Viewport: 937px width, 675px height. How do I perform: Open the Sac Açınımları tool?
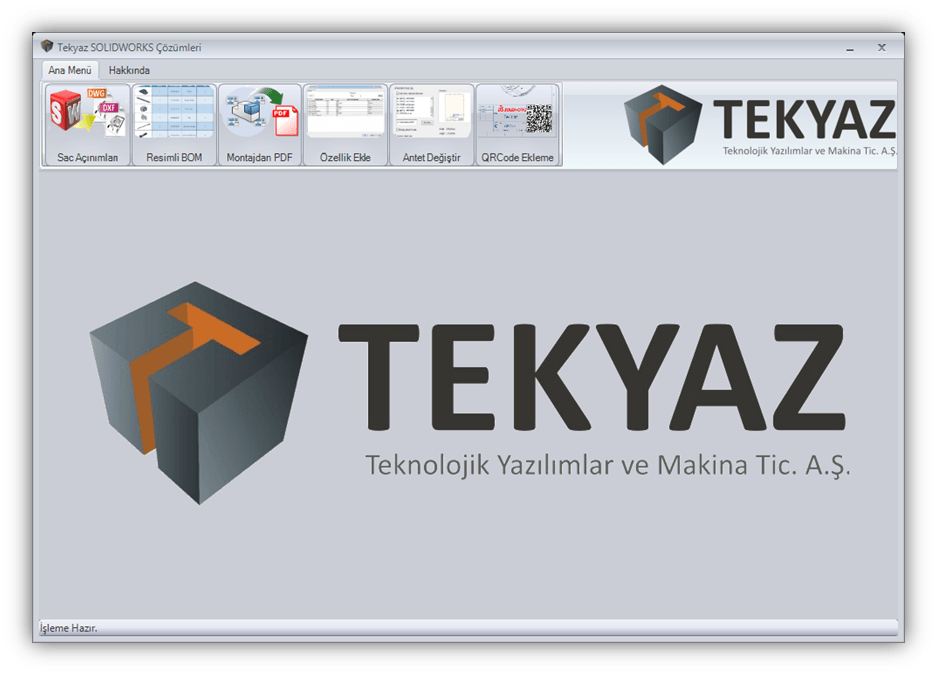87,125
